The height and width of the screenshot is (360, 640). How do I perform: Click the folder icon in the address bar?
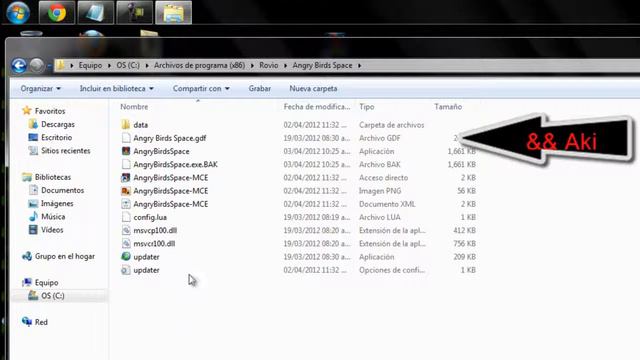60,65
